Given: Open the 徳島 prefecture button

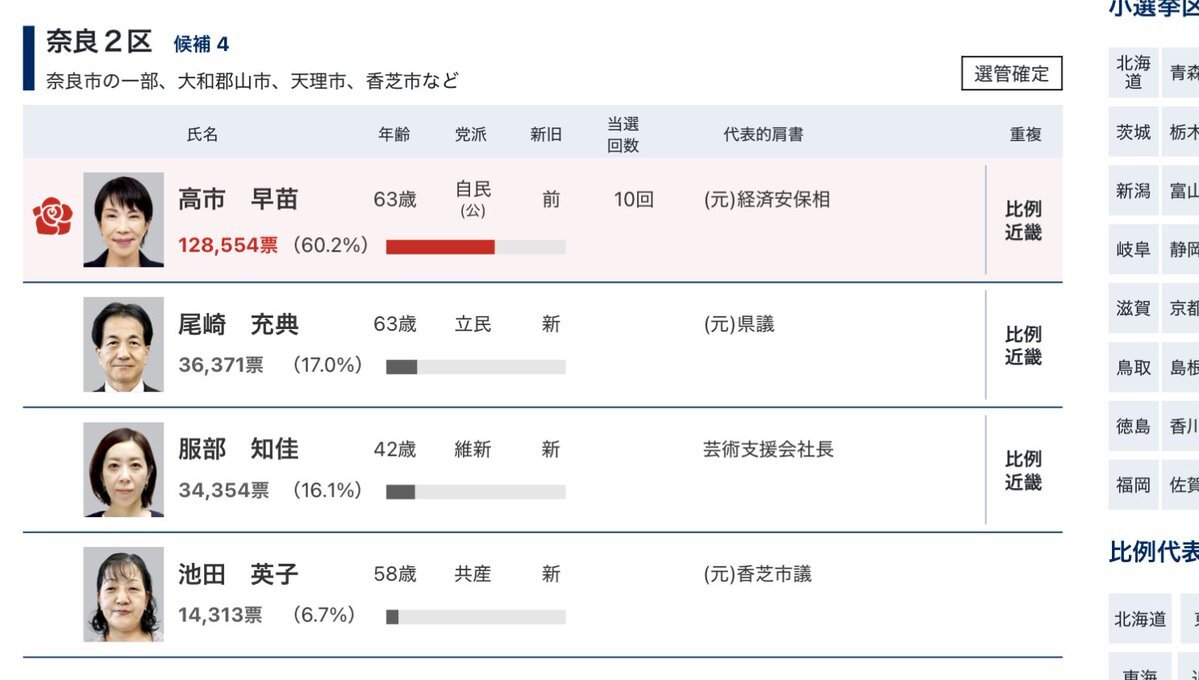Looking at the screenshot, I should coord(1133,427).
